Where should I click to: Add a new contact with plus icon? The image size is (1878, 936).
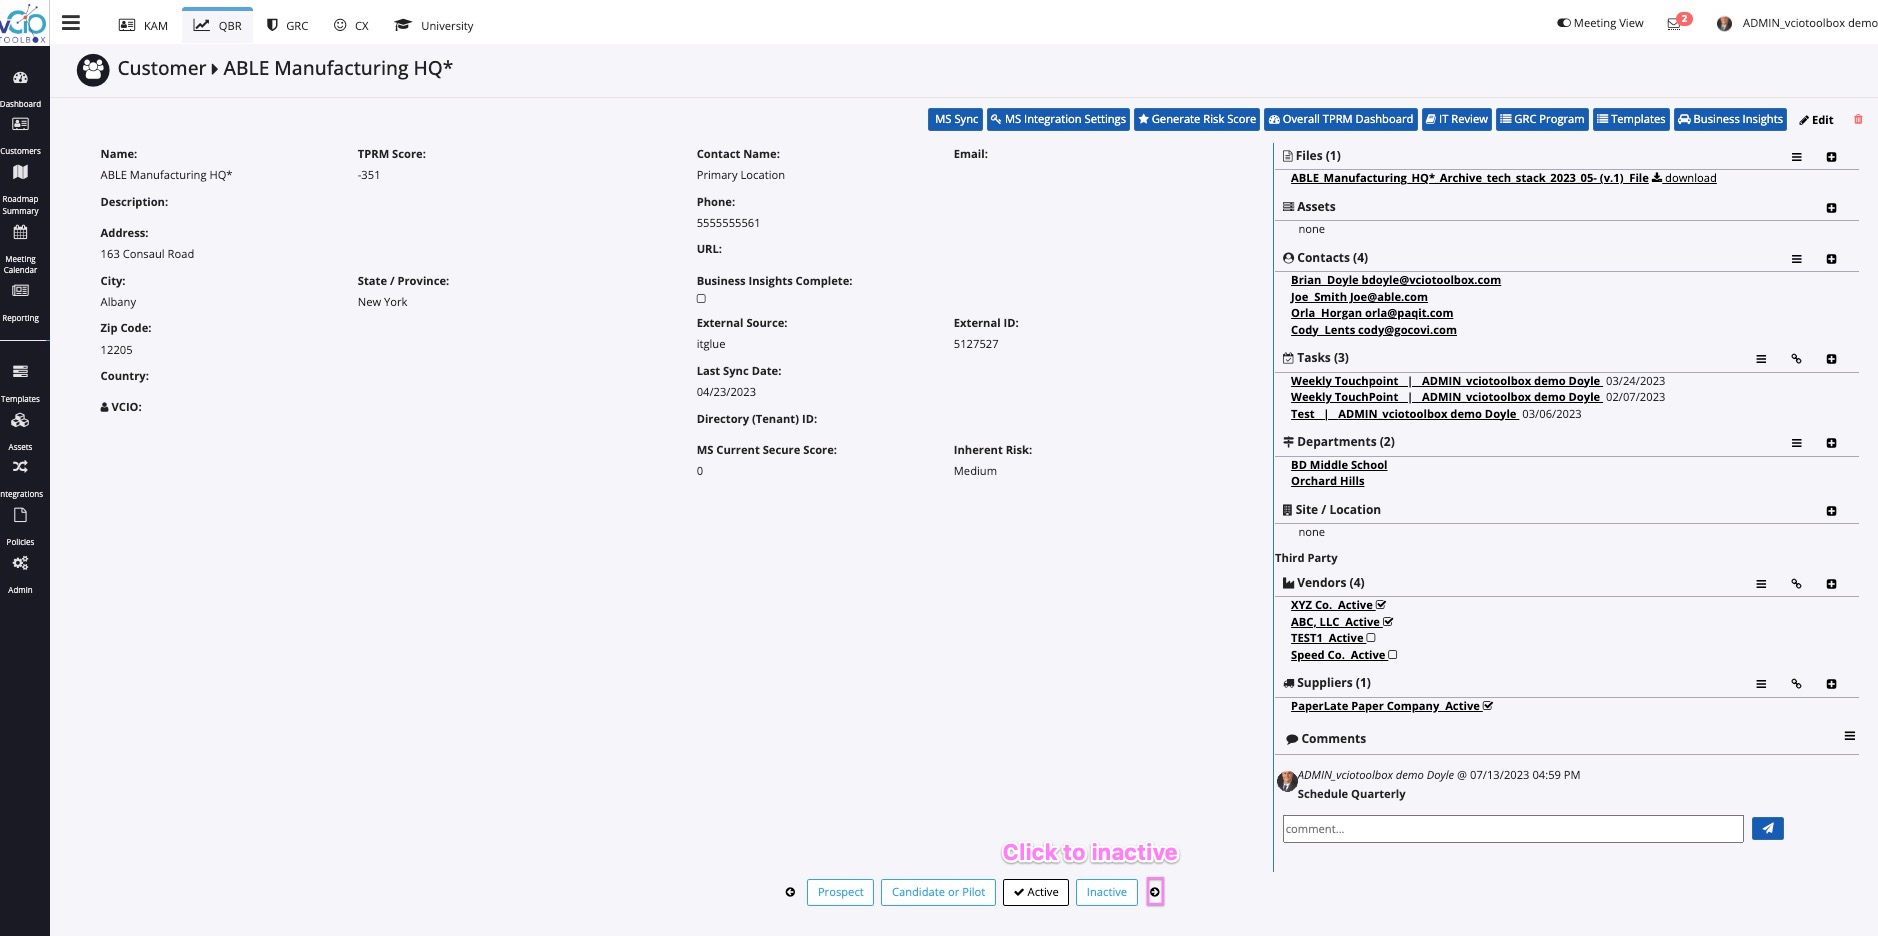1831,259
